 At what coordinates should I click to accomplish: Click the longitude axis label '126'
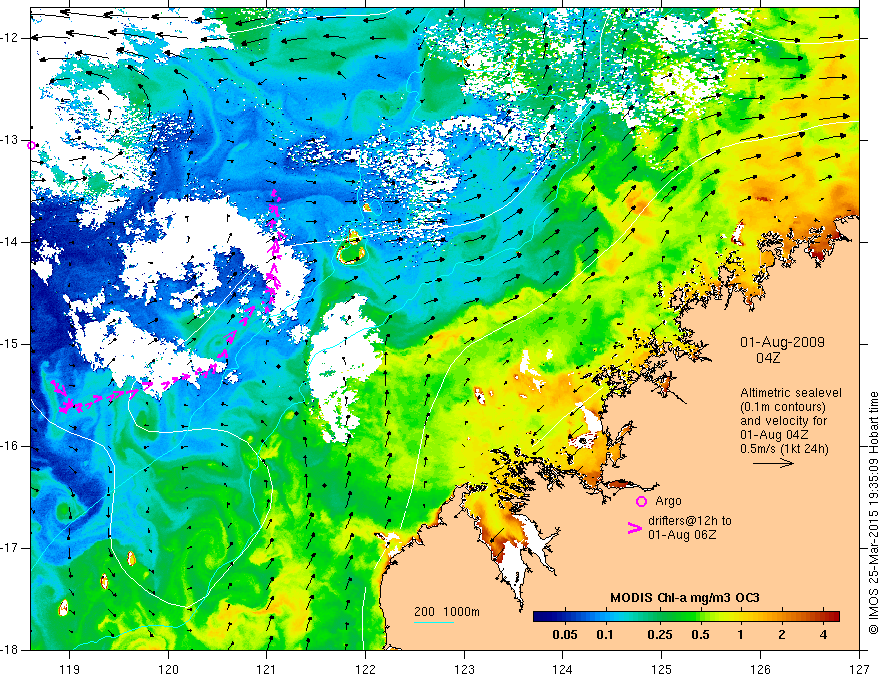click(760, 669)
